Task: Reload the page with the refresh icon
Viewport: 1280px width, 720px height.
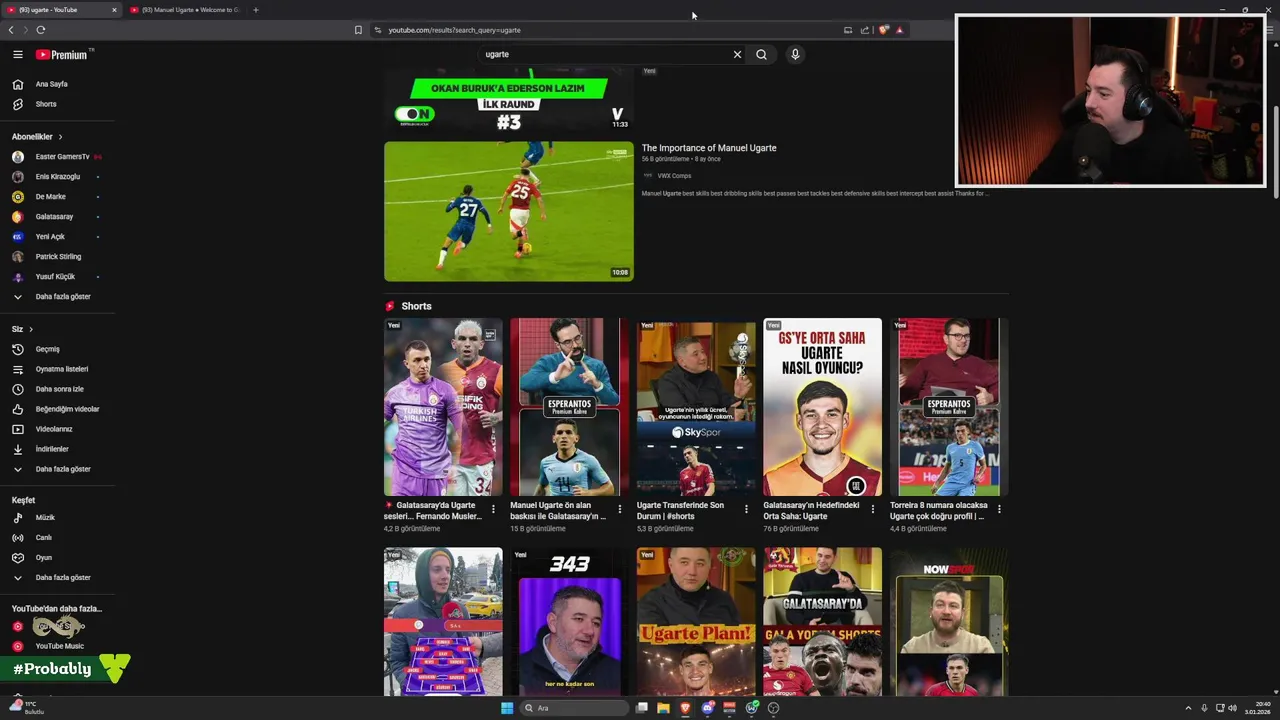Action: pyautogui.click(x=41, y=30)
